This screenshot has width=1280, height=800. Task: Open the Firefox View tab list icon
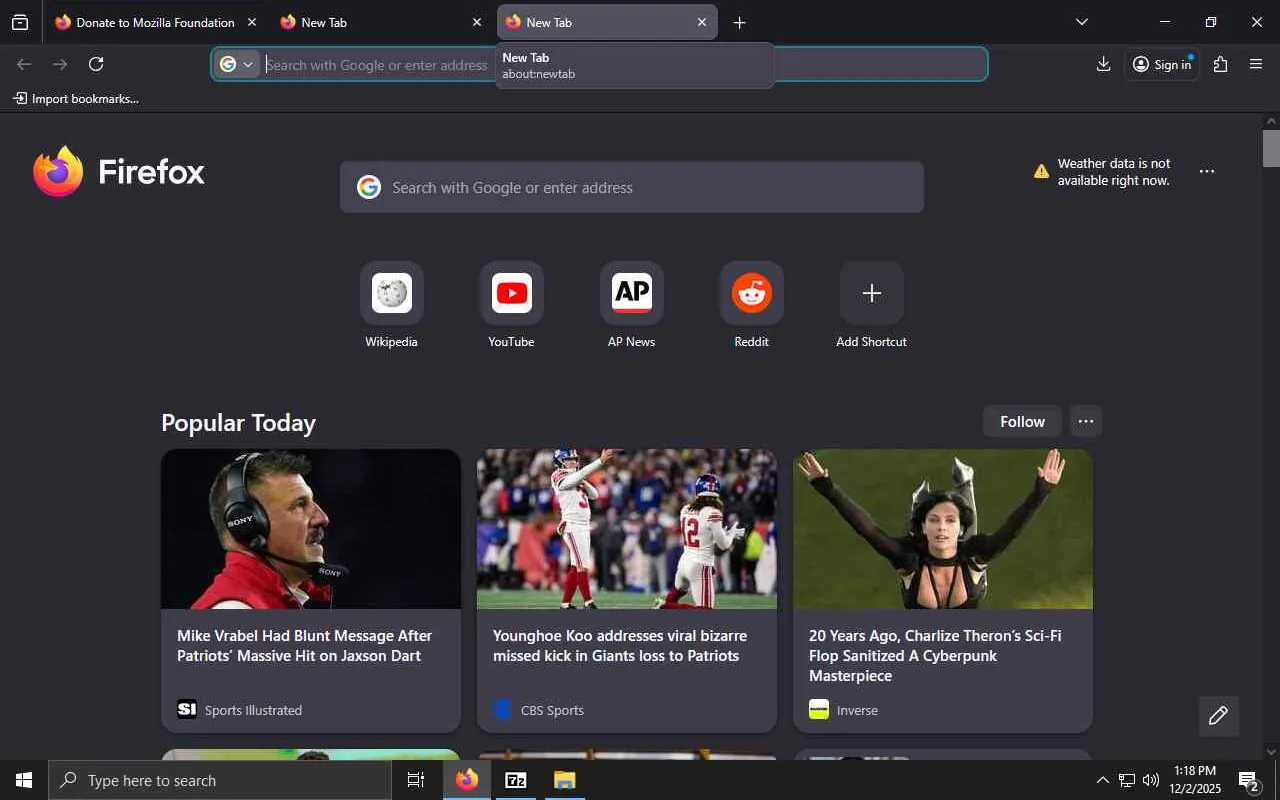pos(20,22)
